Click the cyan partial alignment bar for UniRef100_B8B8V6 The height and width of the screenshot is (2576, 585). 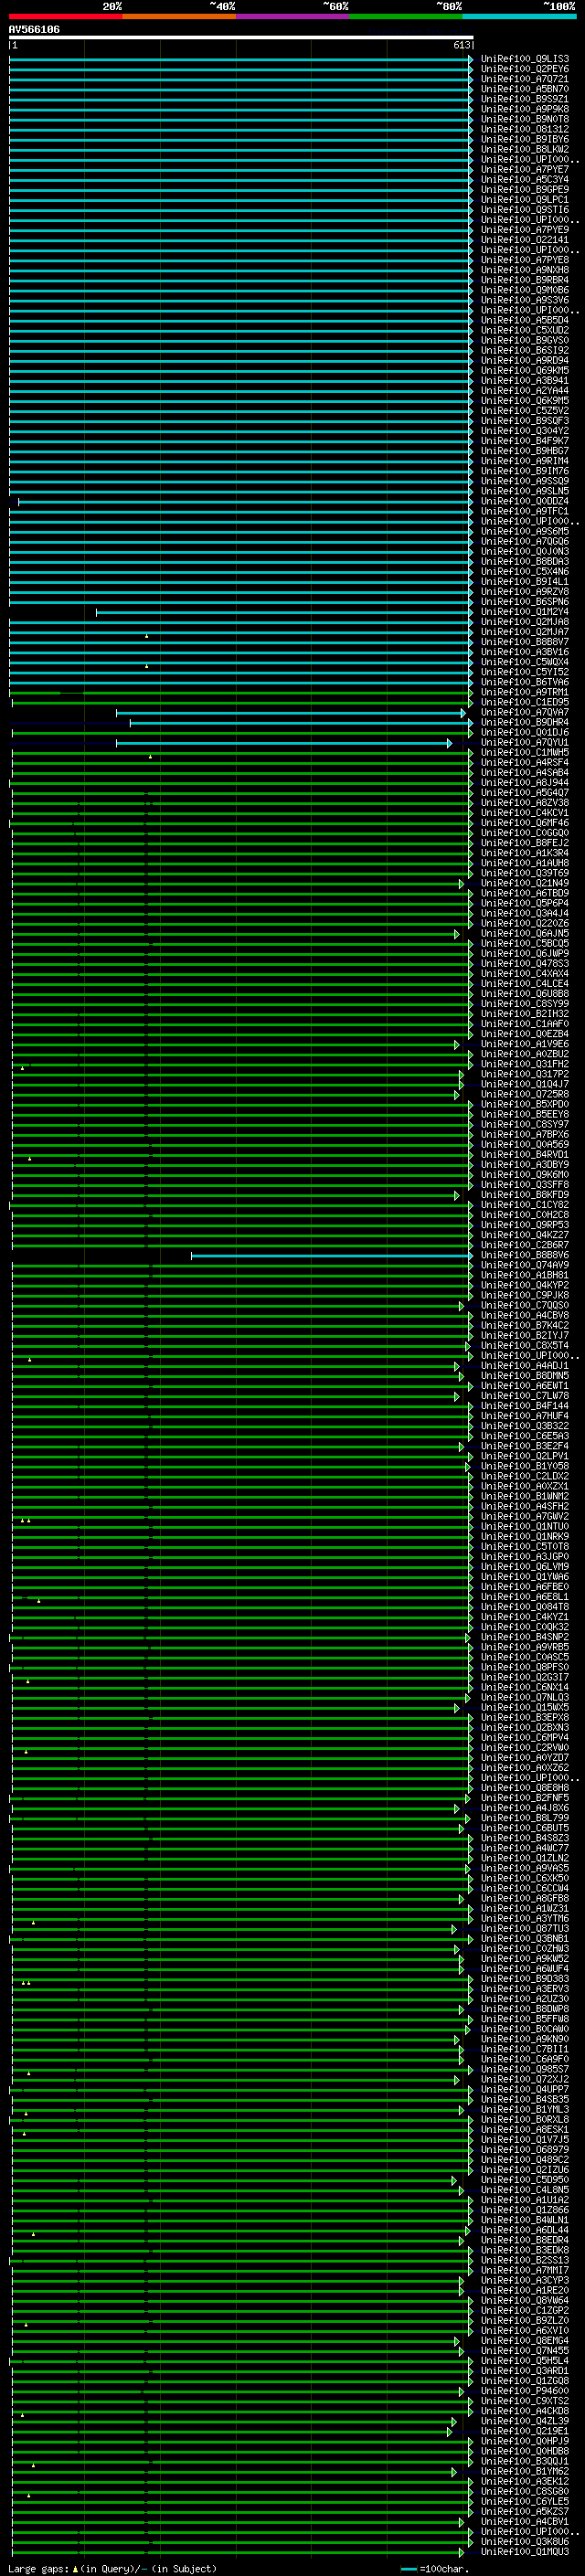[332, 1256]
